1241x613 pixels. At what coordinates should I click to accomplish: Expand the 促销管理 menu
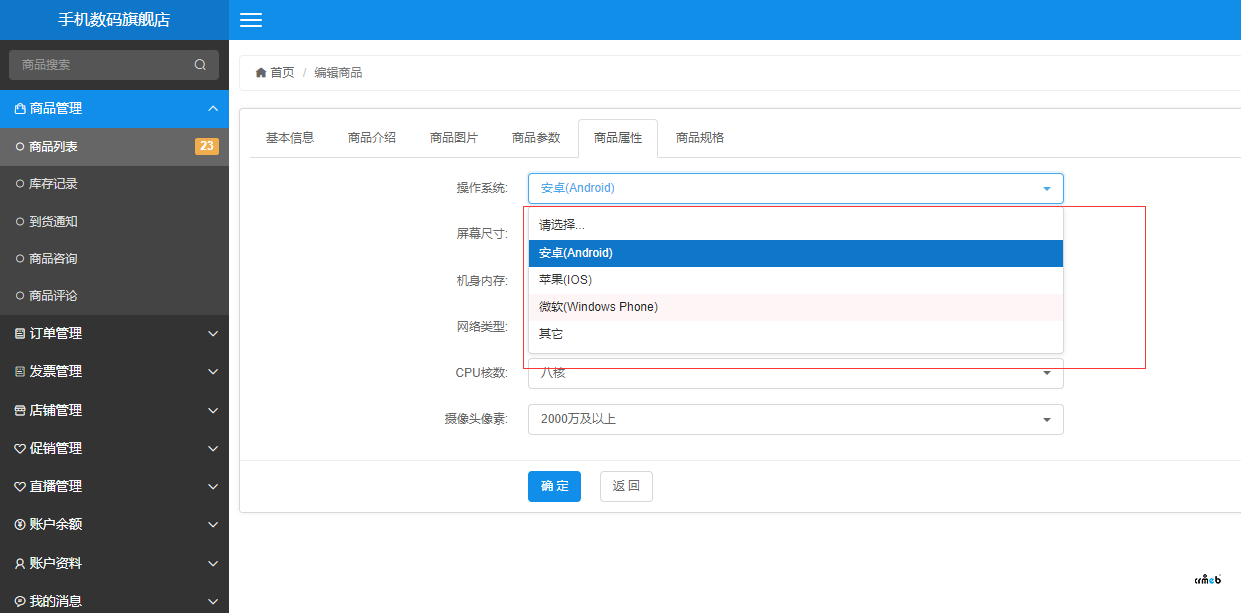[213, 449]
